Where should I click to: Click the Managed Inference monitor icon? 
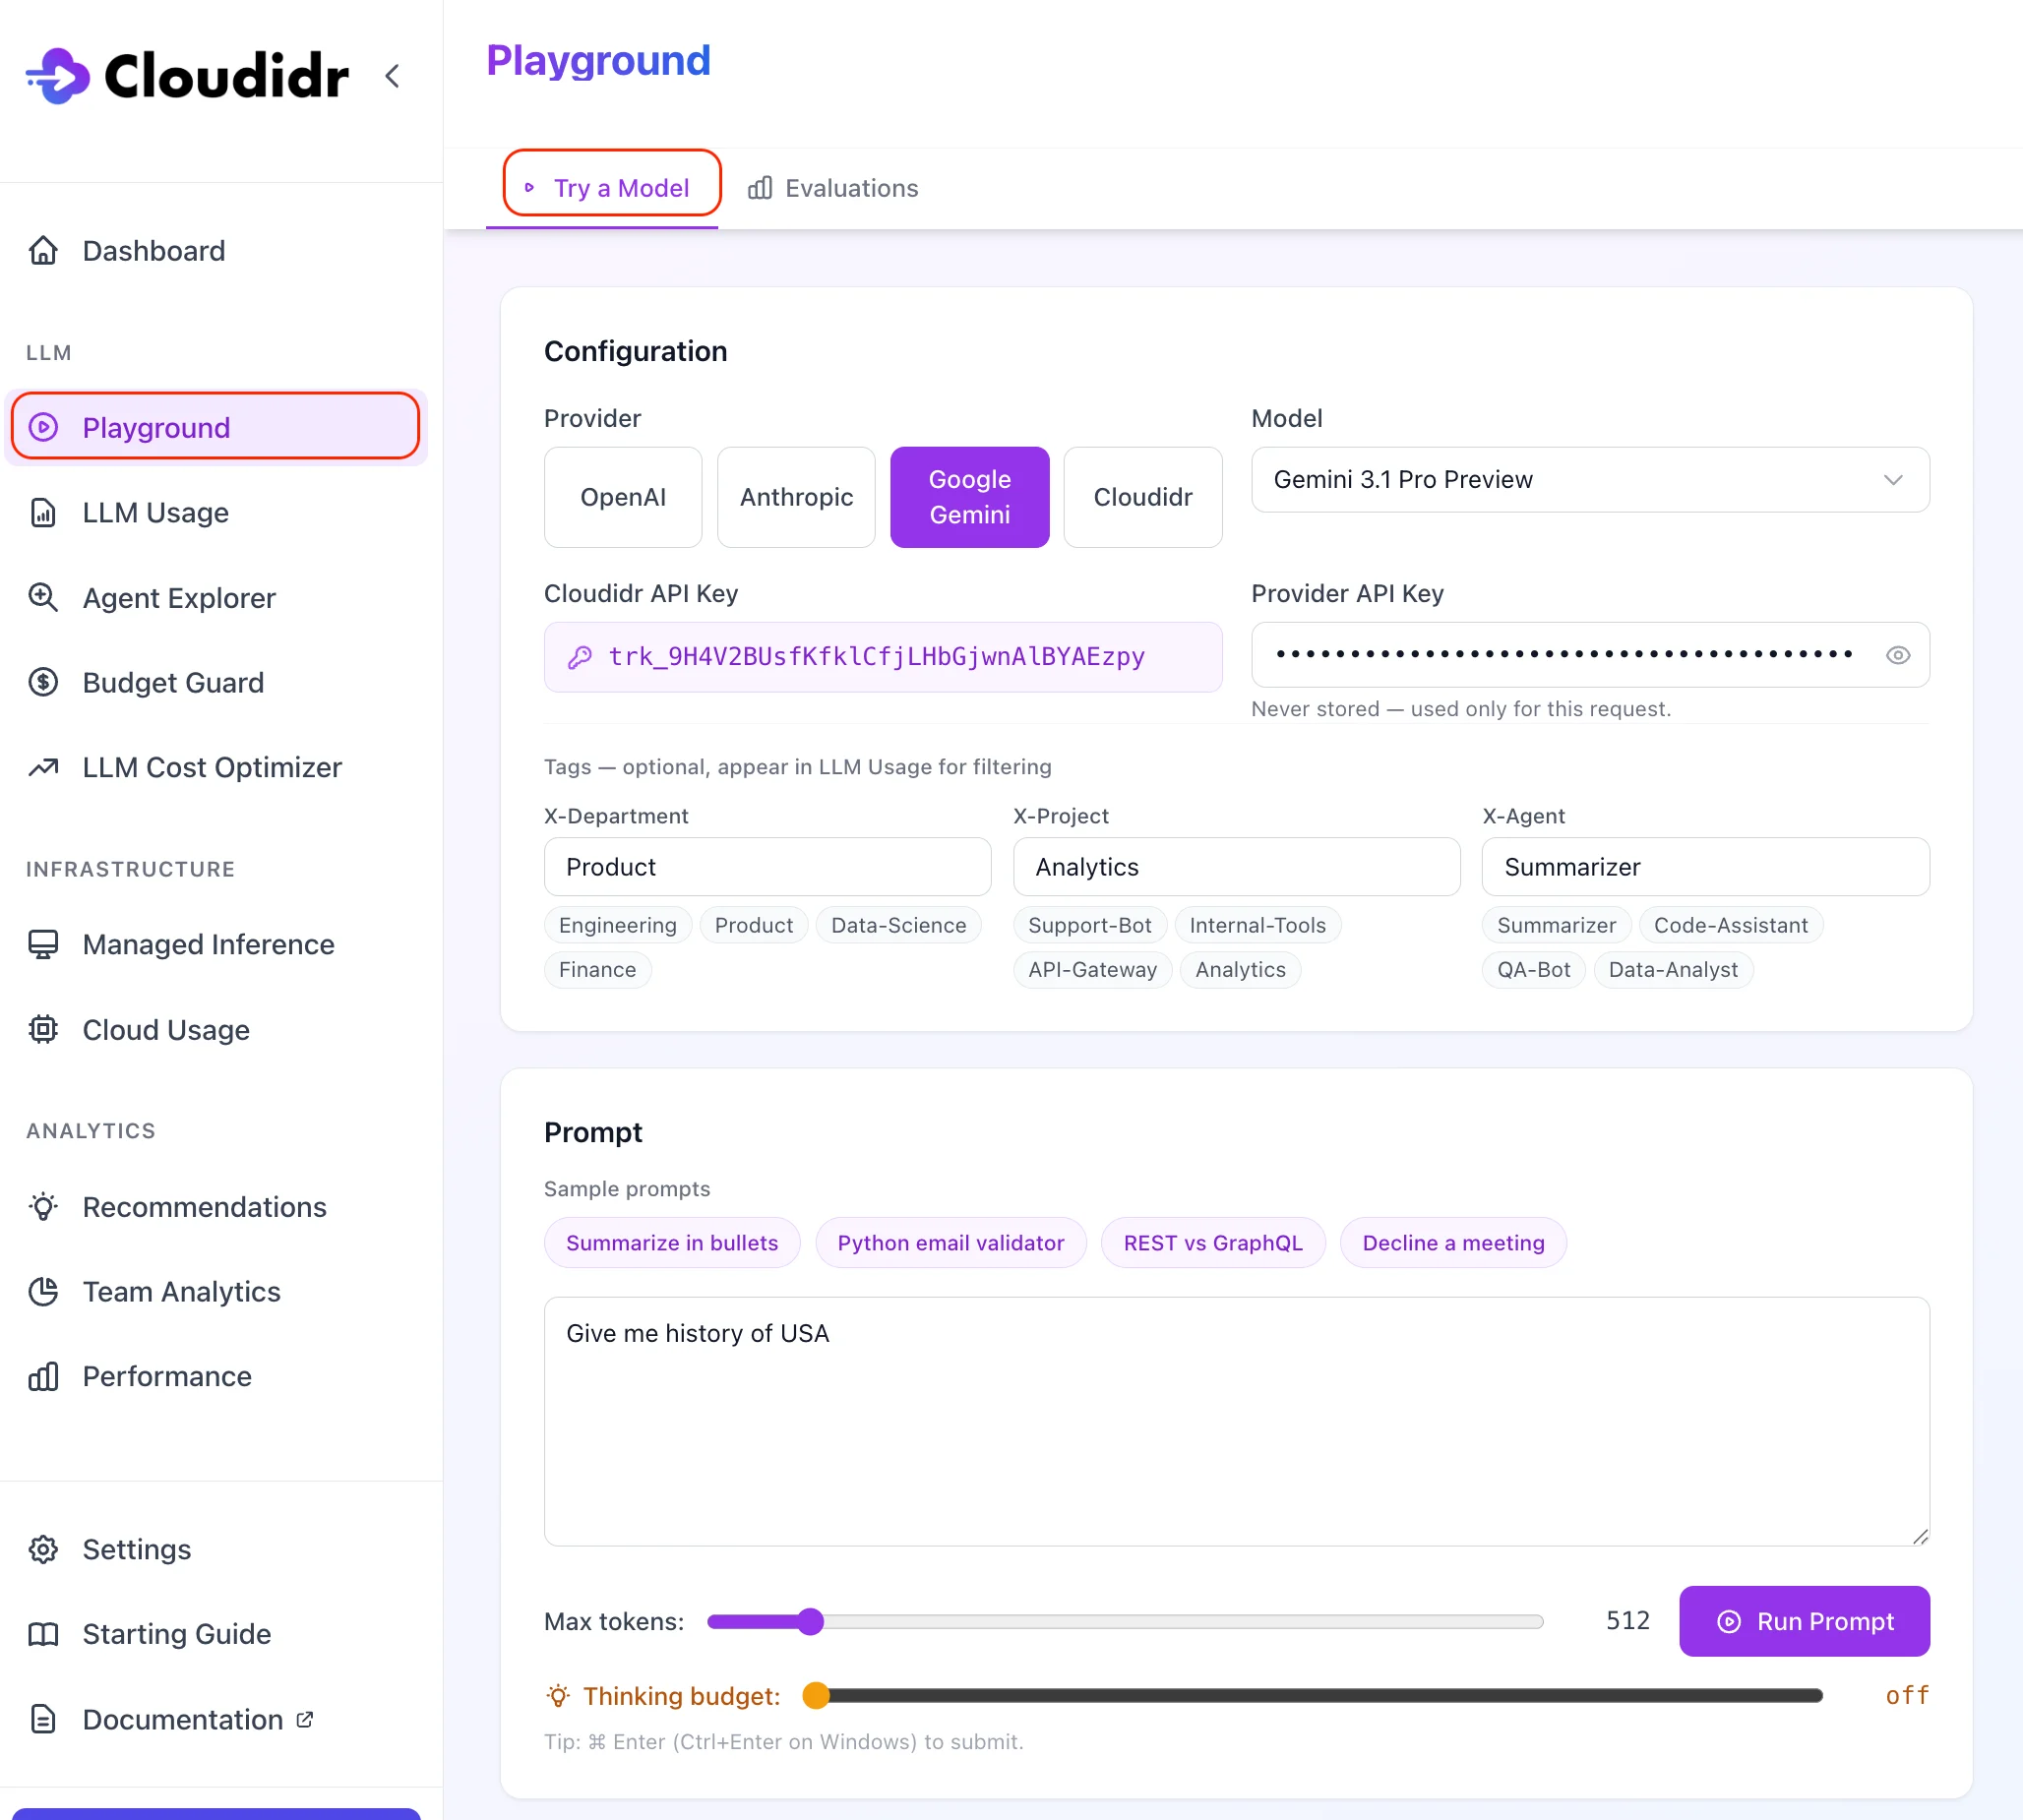[43, 944]
